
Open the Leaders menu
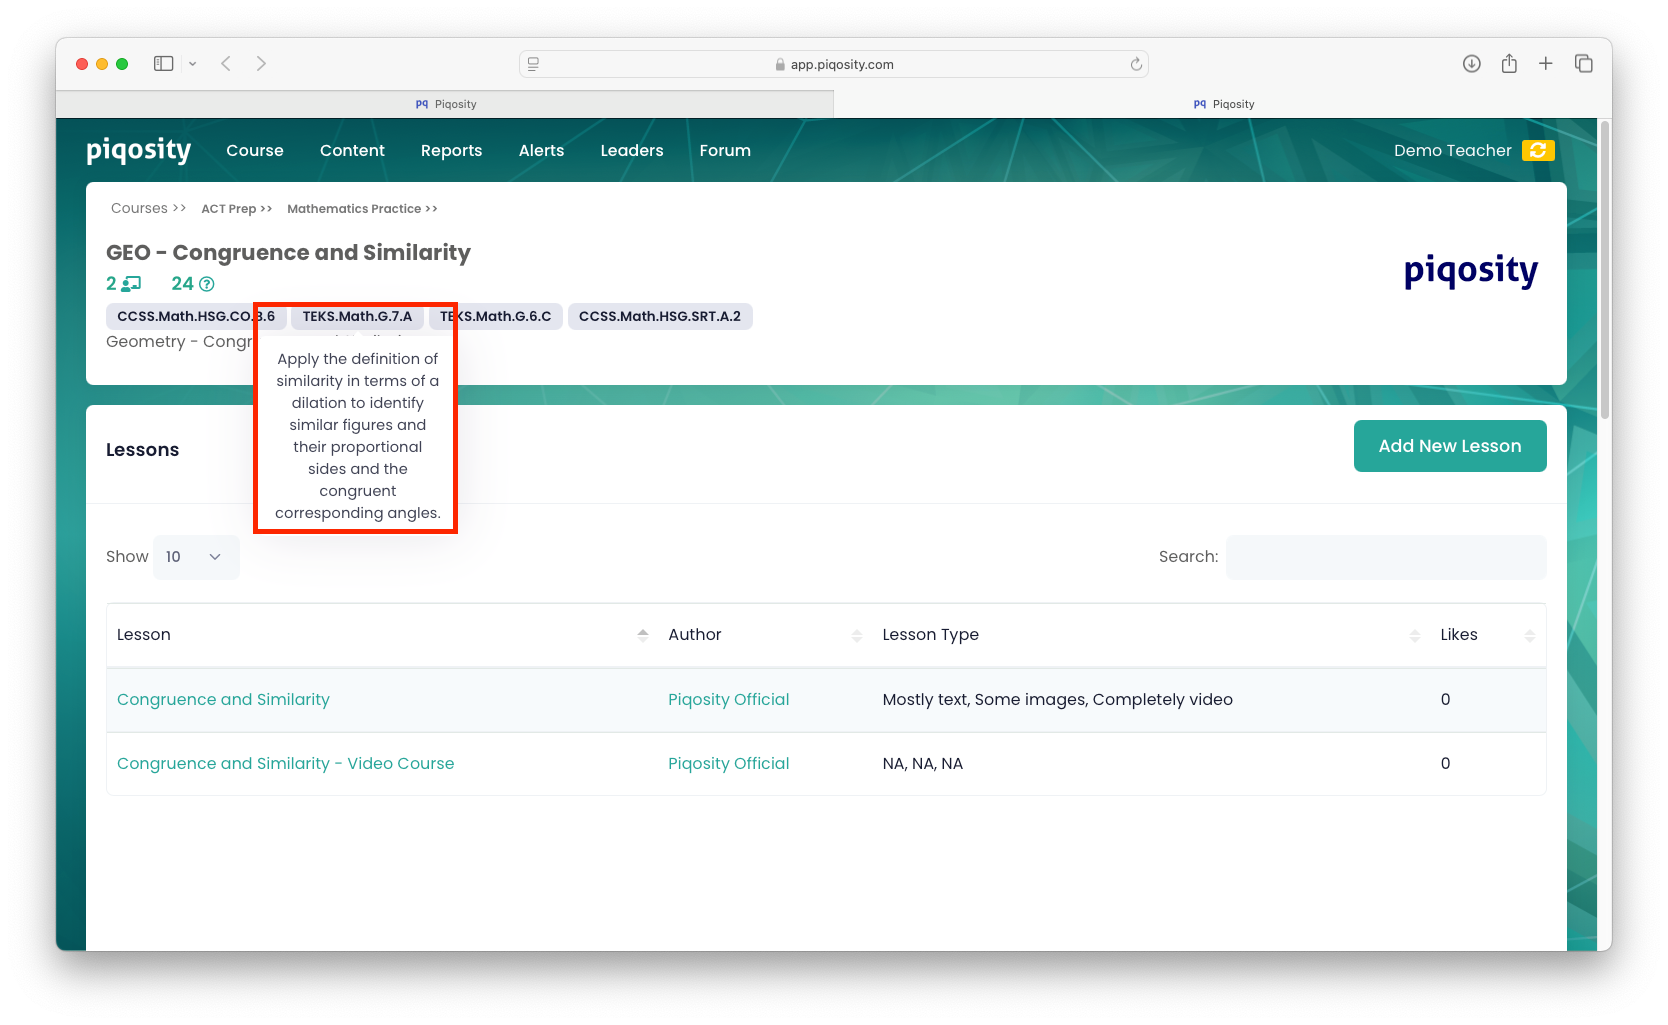[632, 150]
